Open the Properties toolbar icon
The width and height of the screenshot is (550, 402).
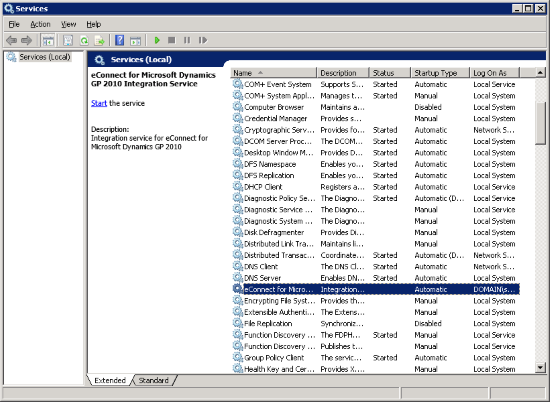click(68, 40)
